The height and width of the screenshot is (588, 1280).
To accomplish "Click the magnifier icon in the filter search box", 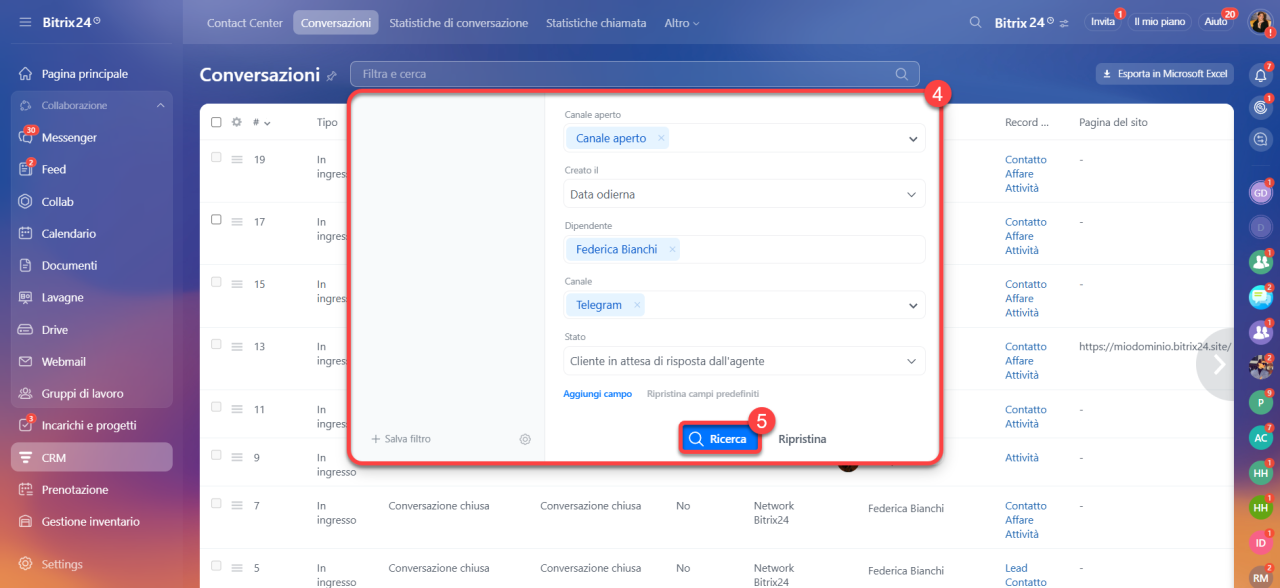I will [902, 74].
